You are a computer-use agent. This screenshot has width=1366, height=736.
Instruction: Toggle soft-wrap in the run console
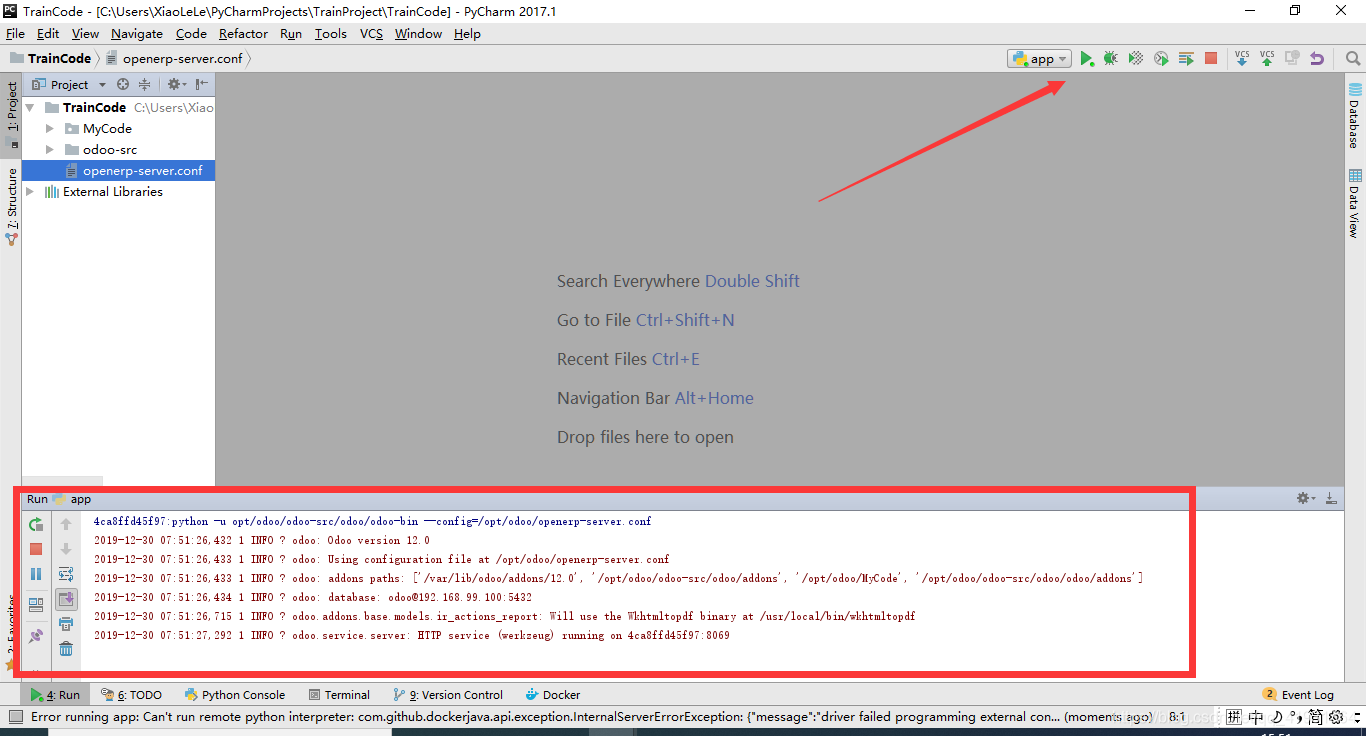click(x=66, y=574)
